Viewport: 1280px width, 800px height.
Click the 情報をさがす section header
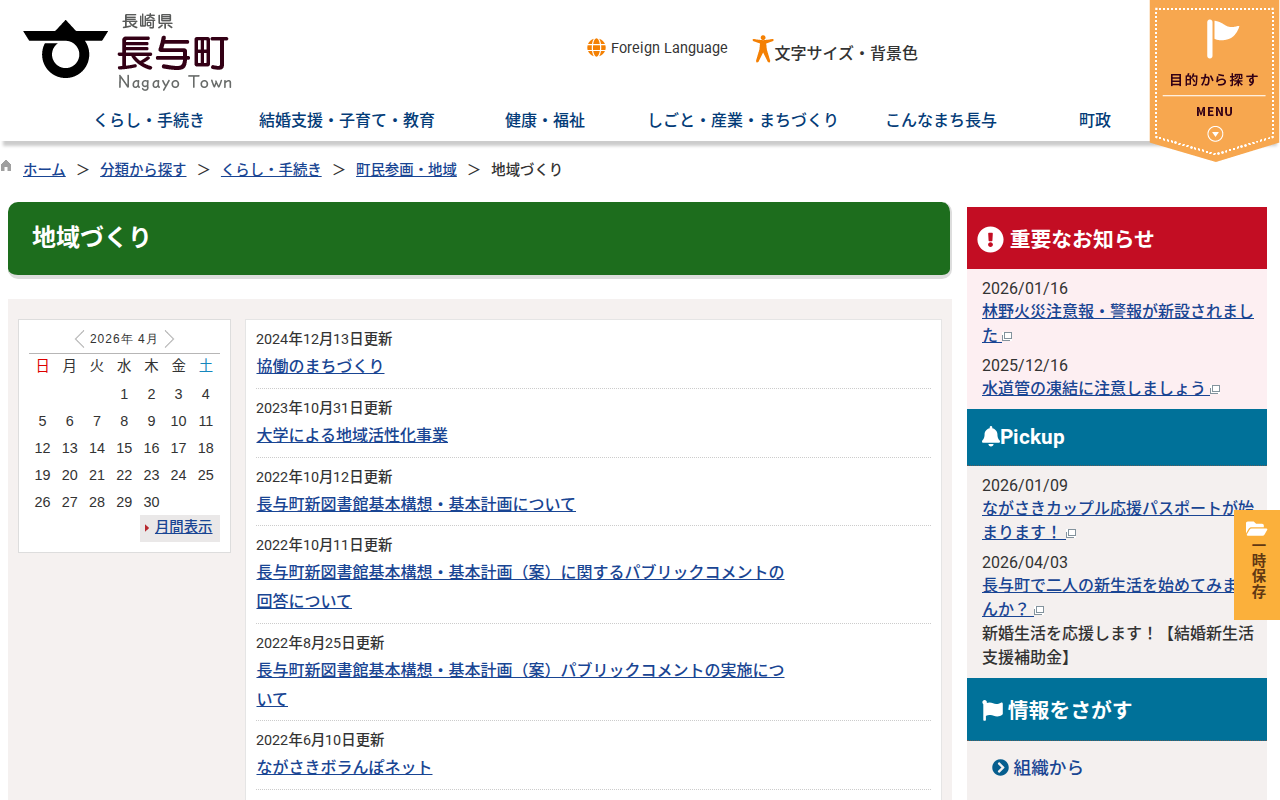(1117, 710)
